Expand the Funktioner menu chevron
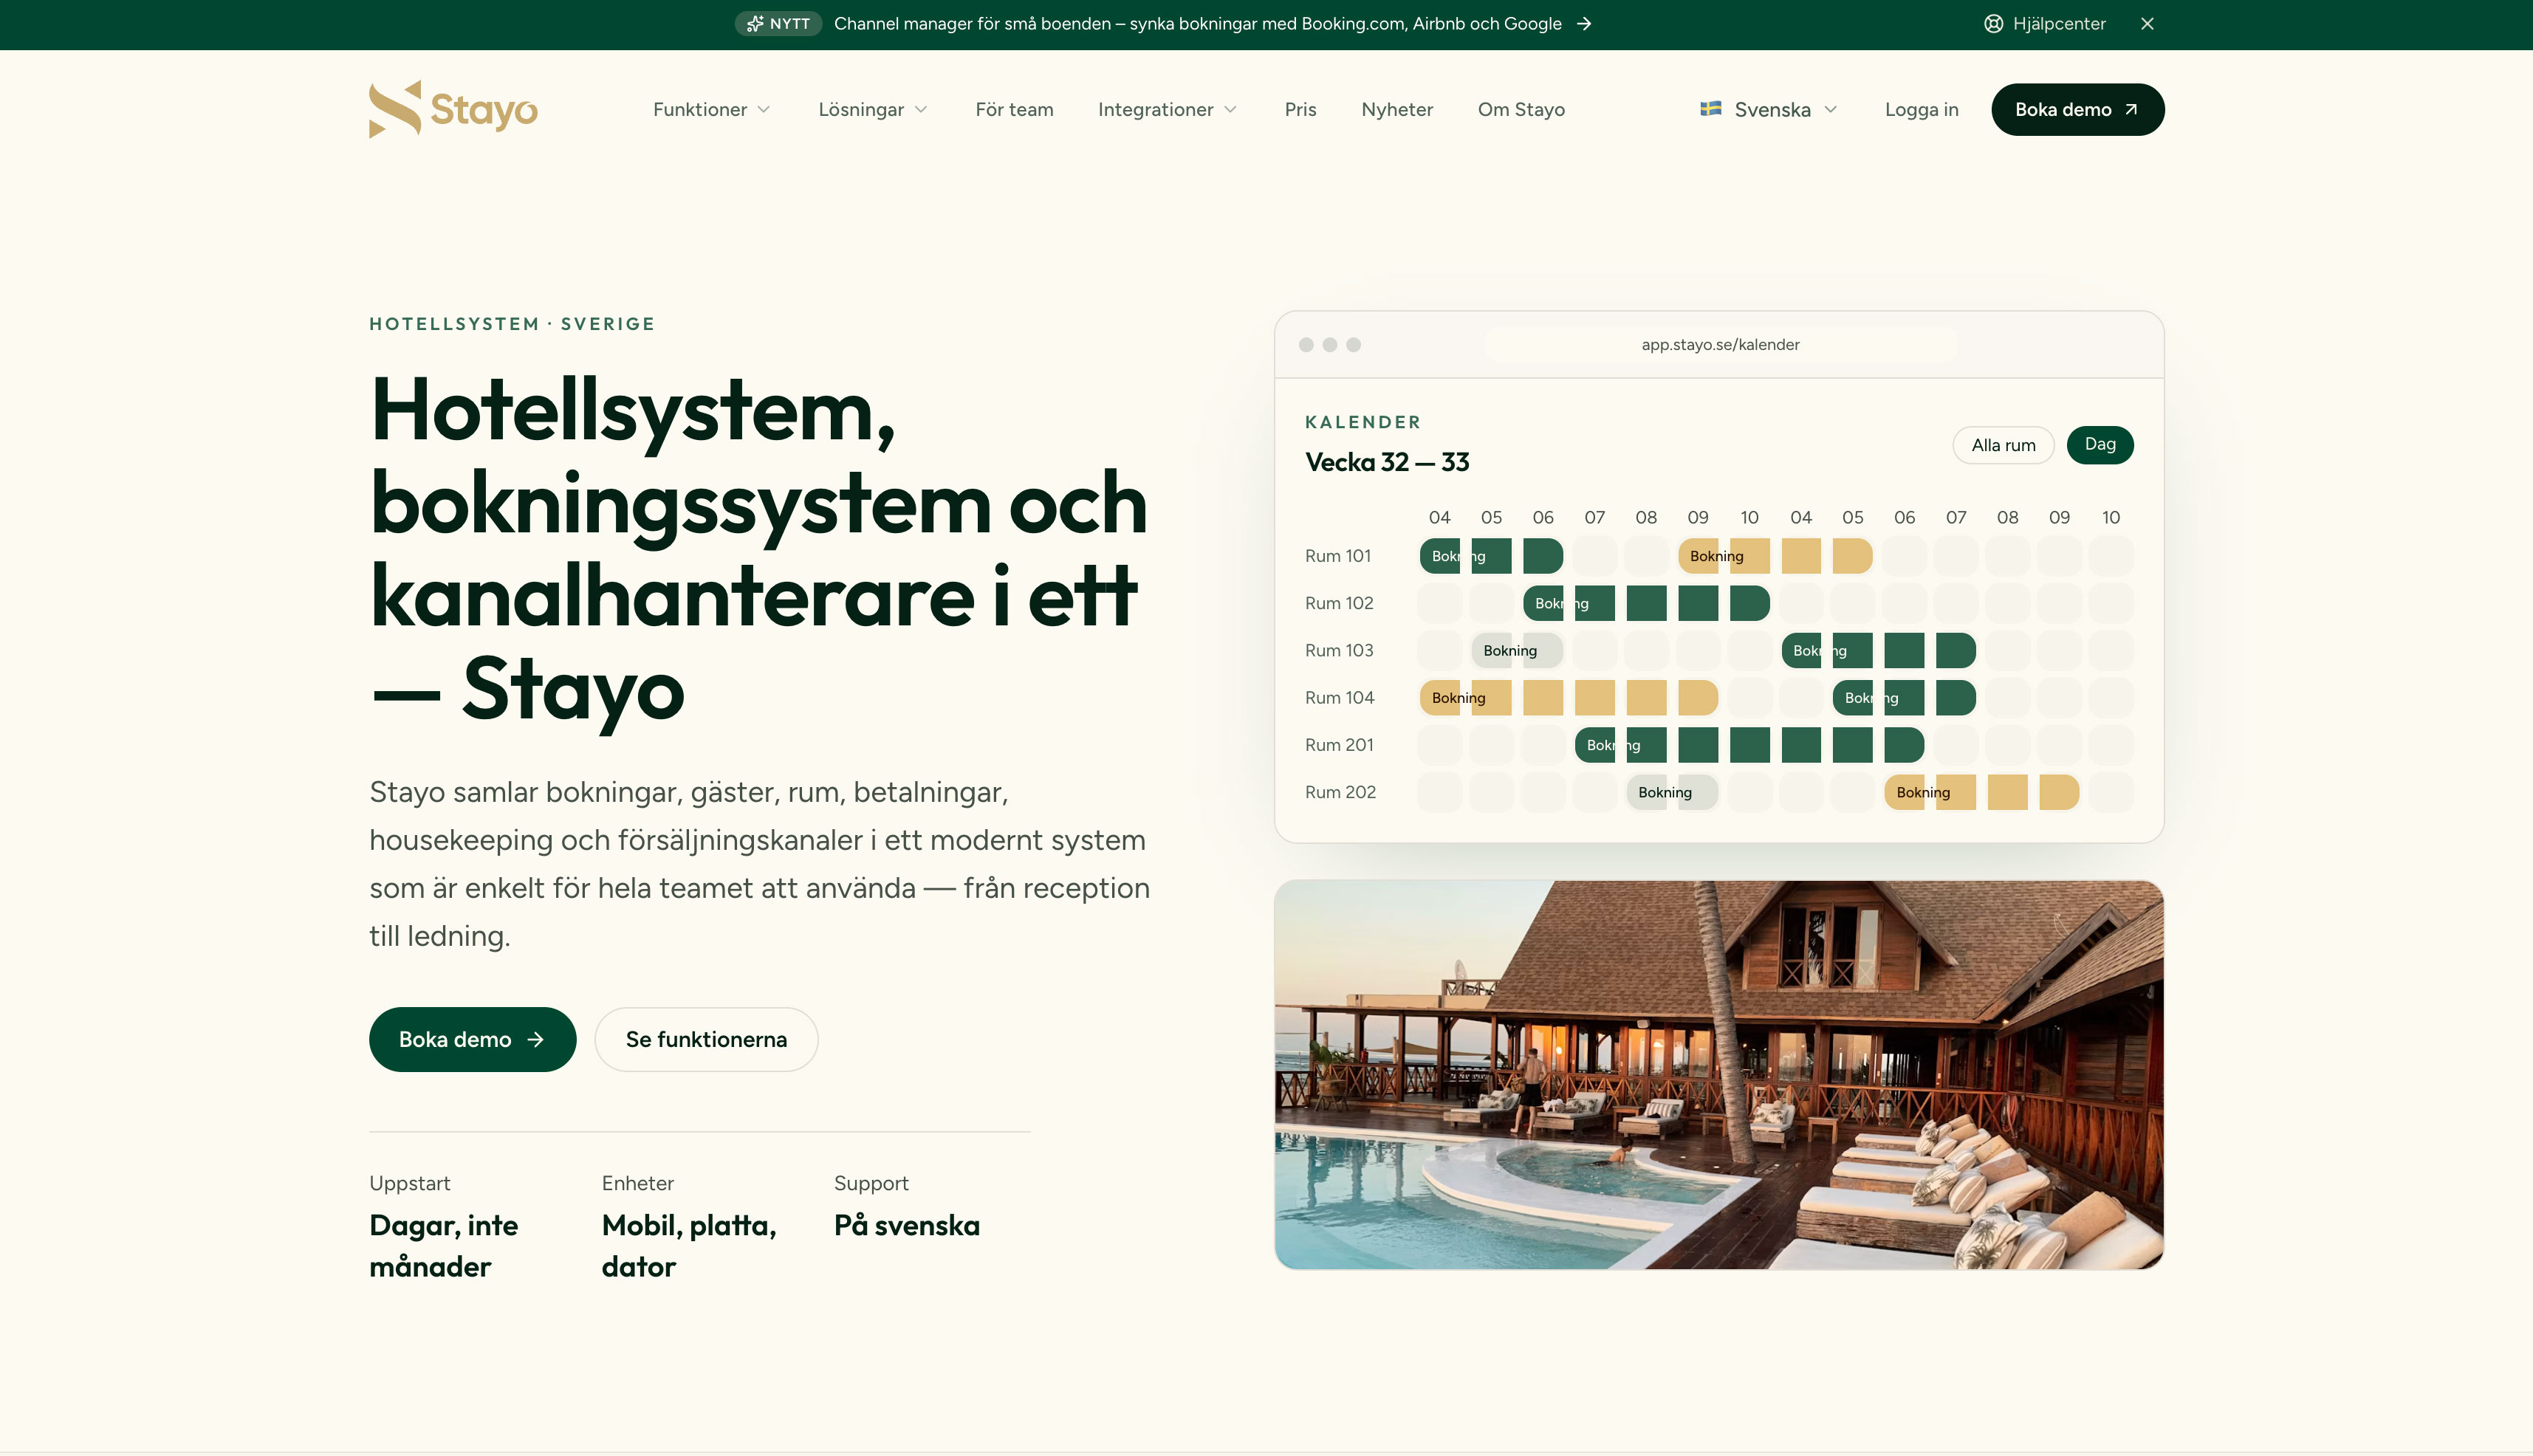 [764, 110]
